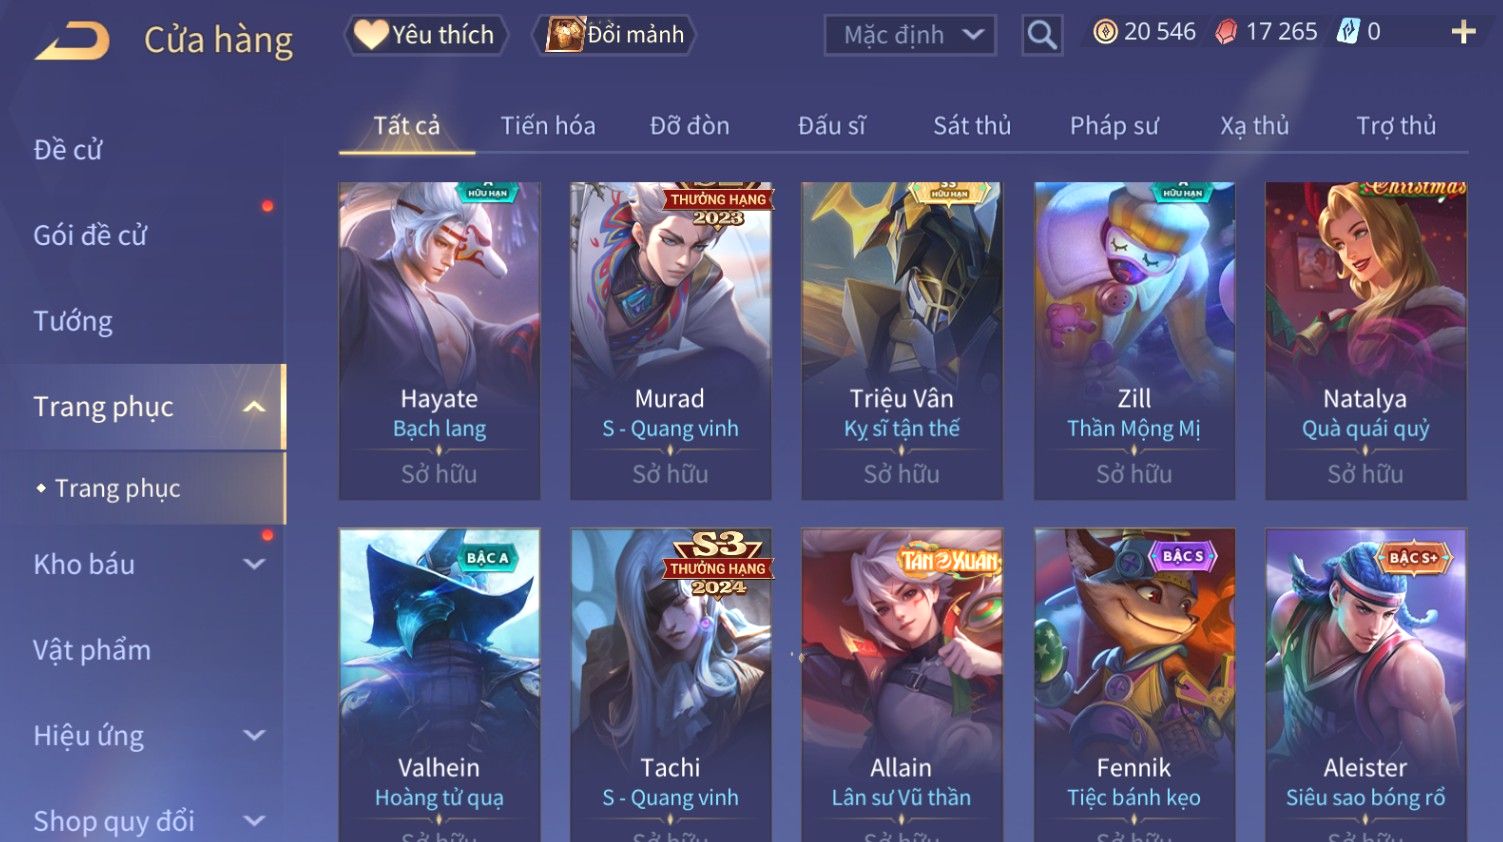Tap the heart icon in Yêu thích
This screenshot has width=1503, height=842.
370,35
